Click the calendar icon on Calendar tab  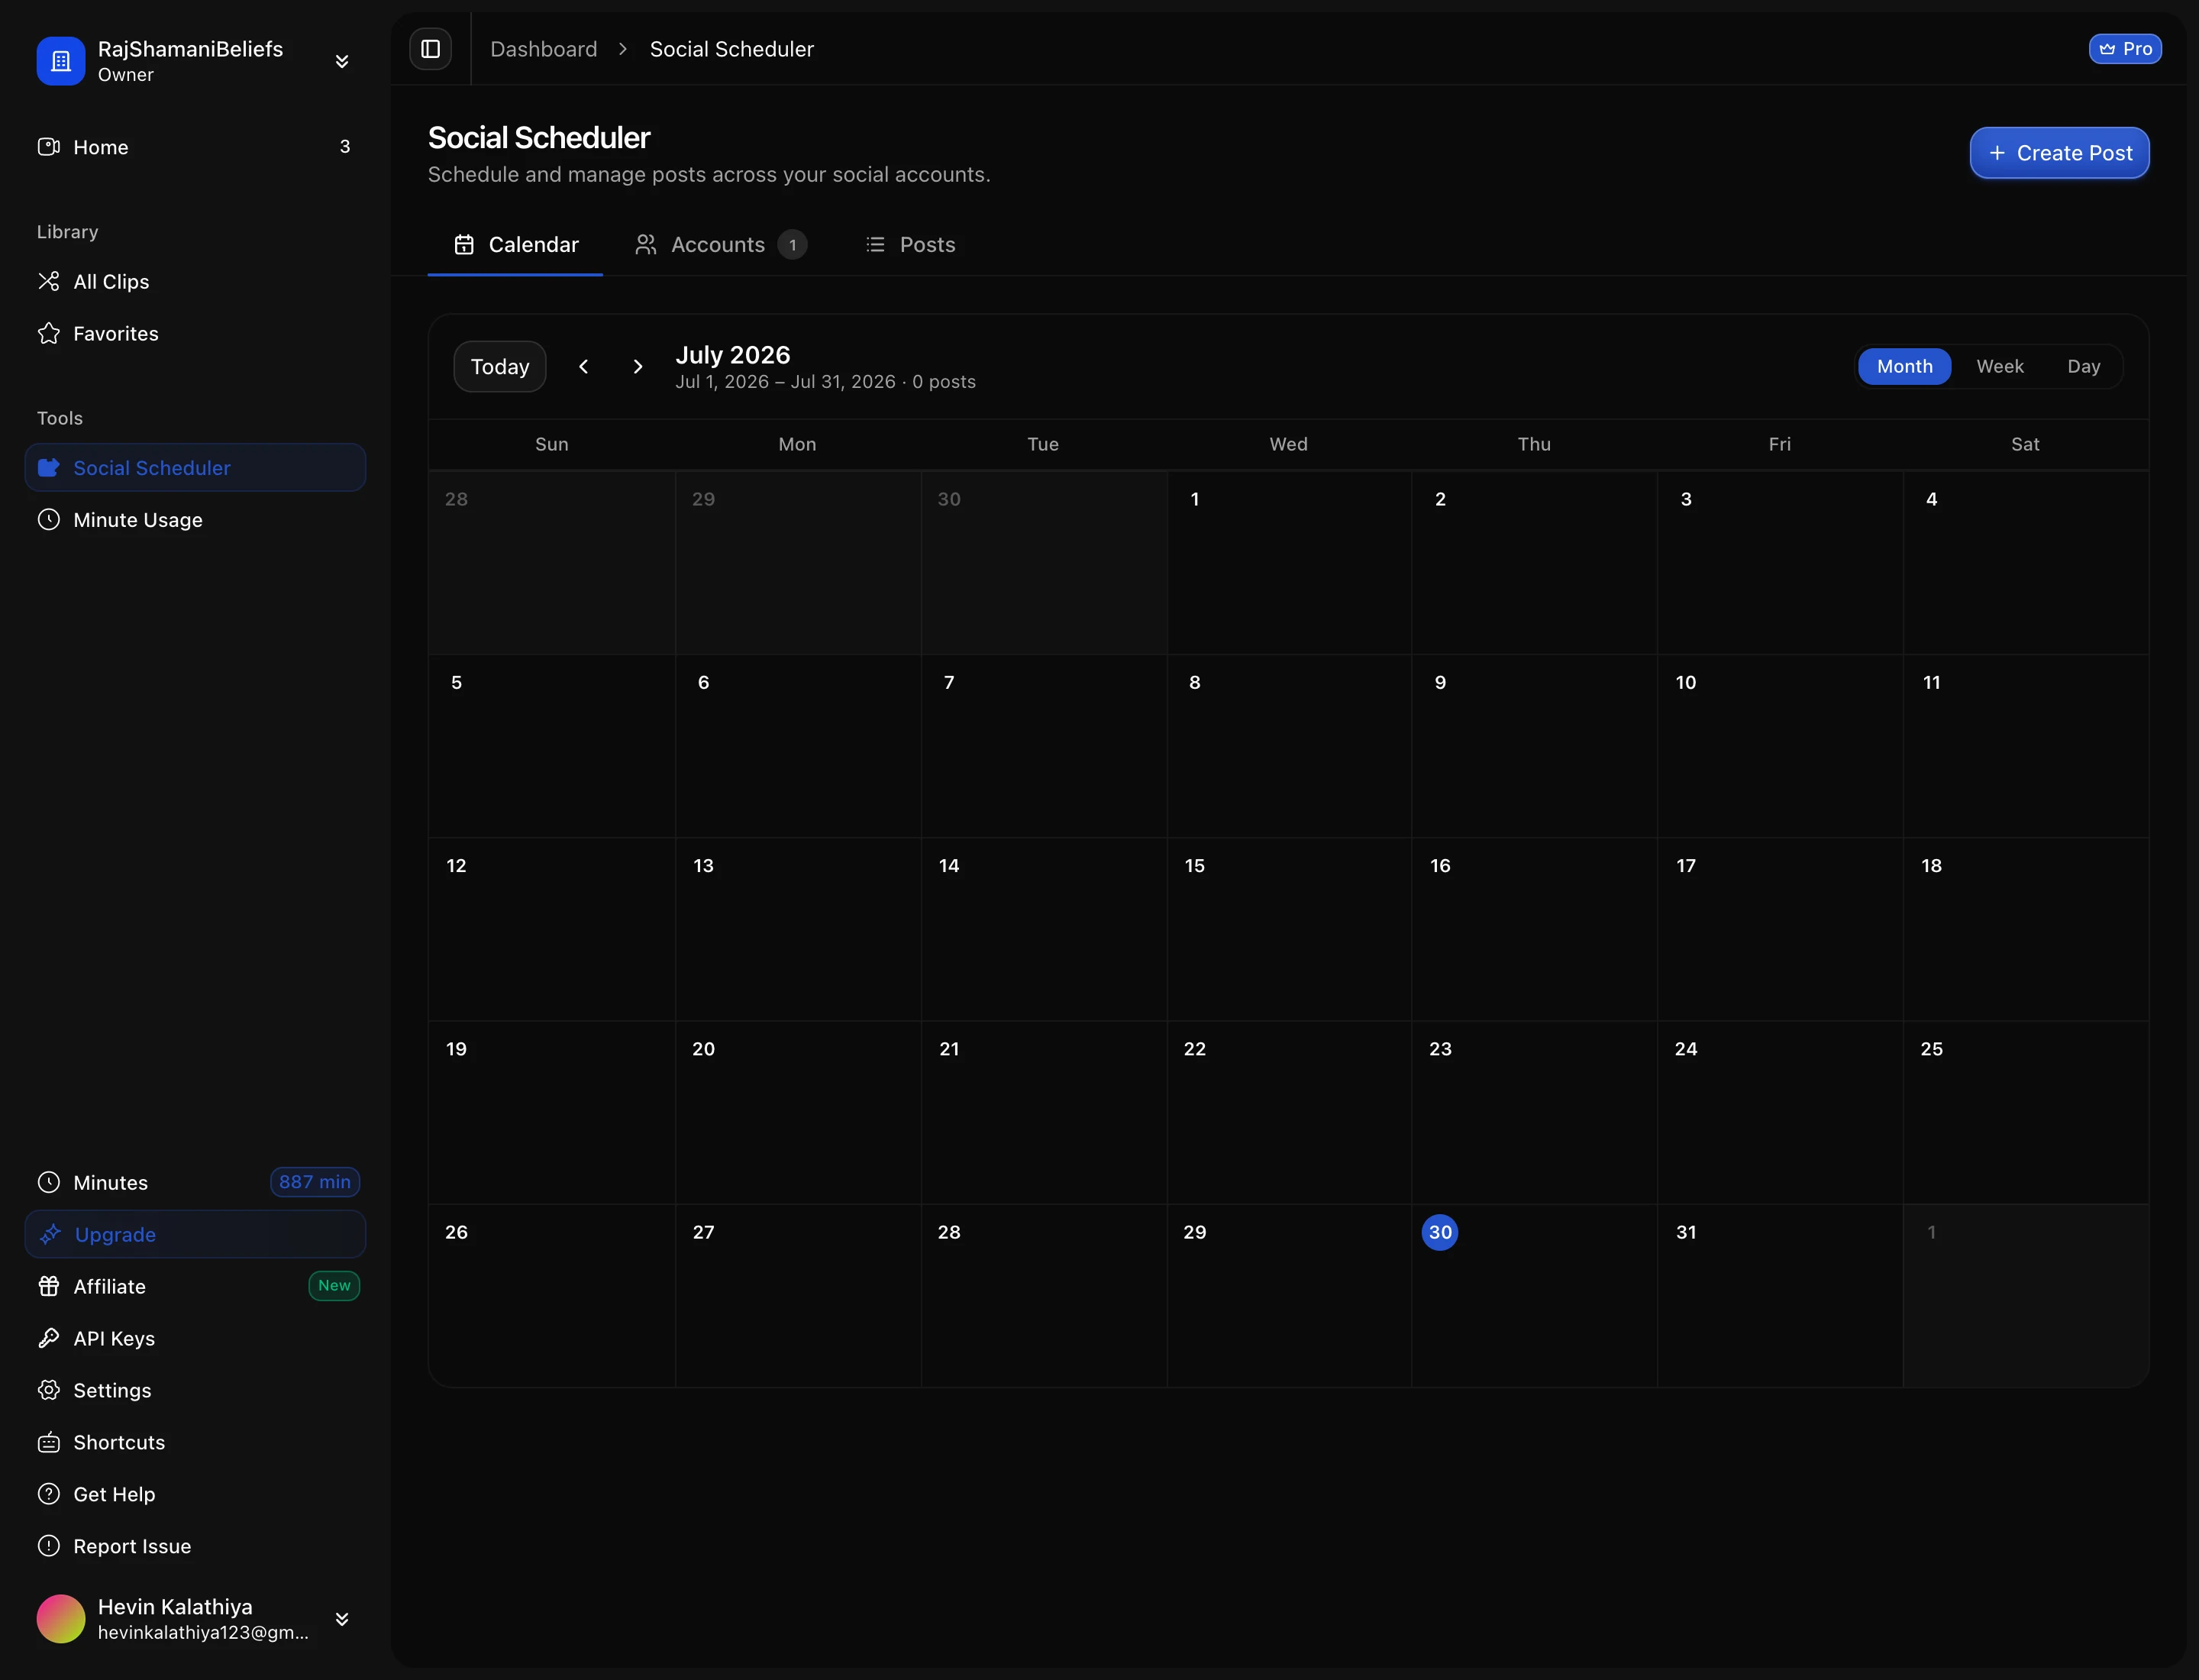pos(464,245)
